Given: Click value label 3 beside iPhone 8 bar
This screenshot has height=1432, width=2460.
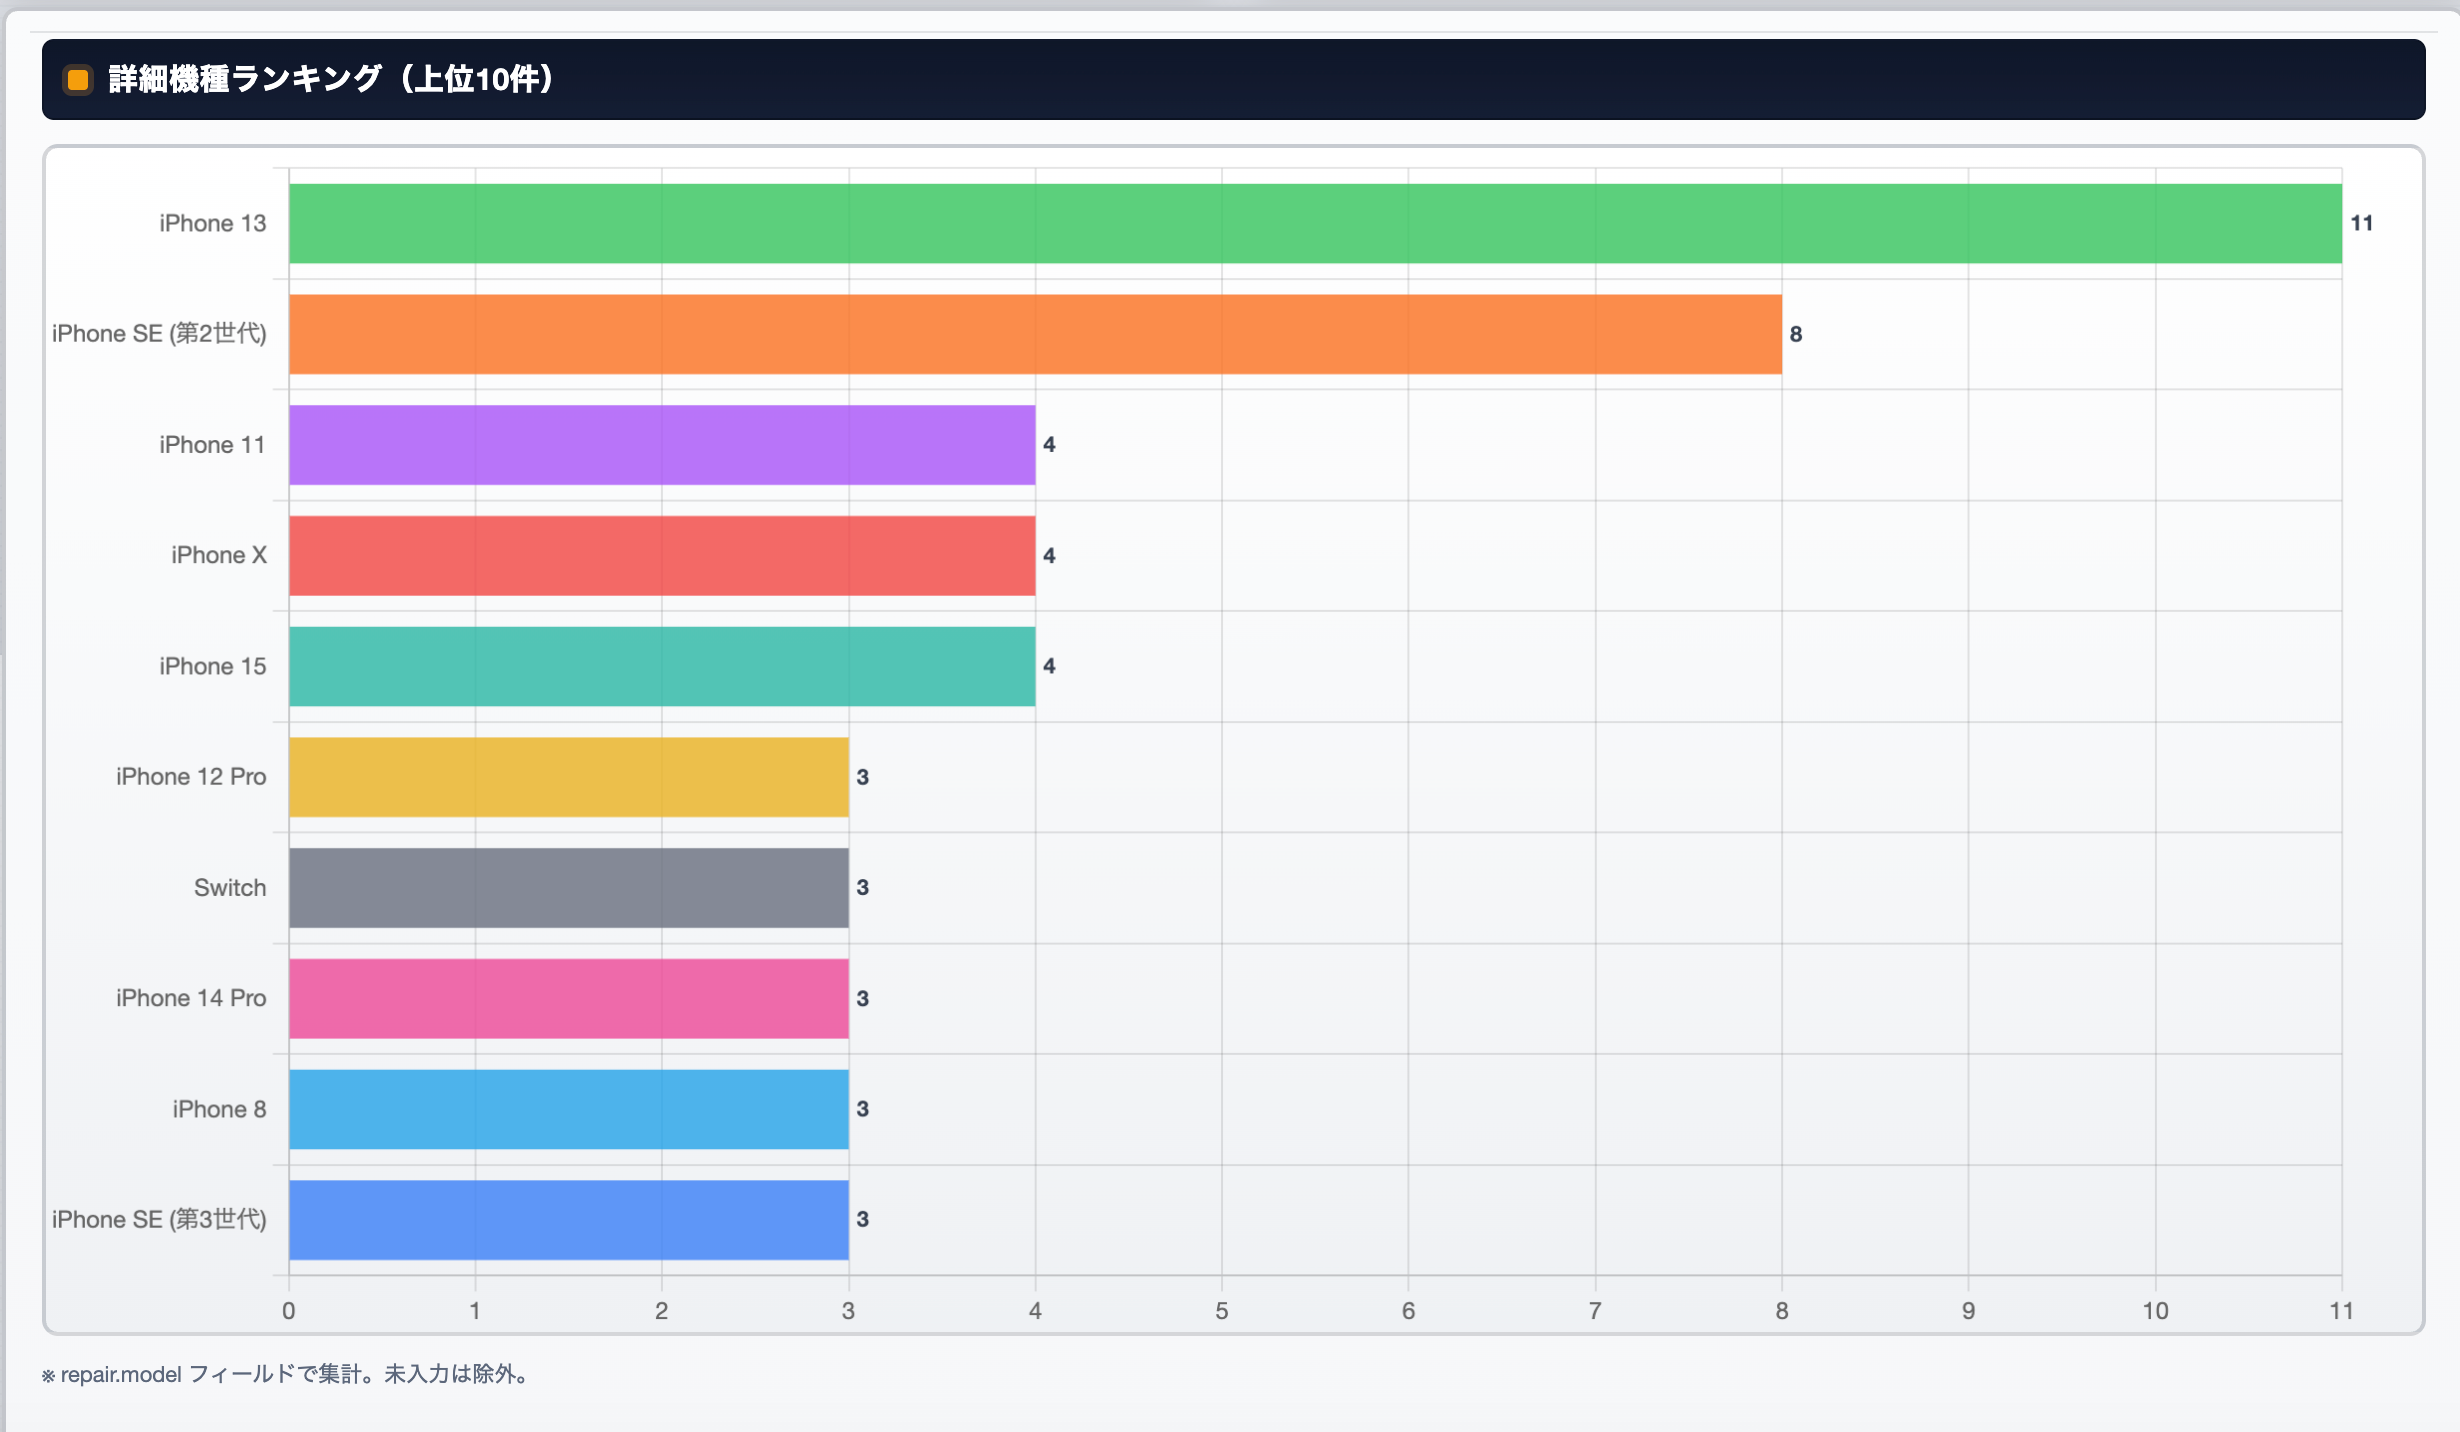Looking at the screenshot, I should click(x=863, y=1108).
